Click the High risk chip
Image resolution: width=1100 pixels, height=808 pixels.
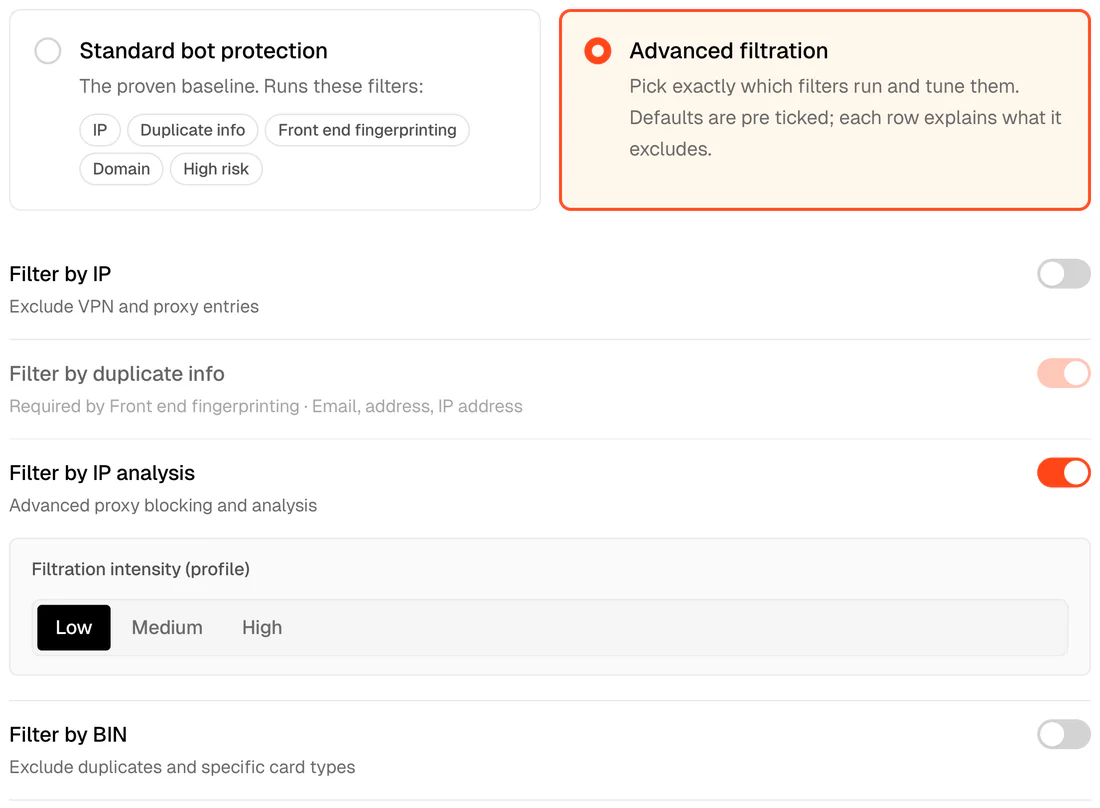pos(216,169)
